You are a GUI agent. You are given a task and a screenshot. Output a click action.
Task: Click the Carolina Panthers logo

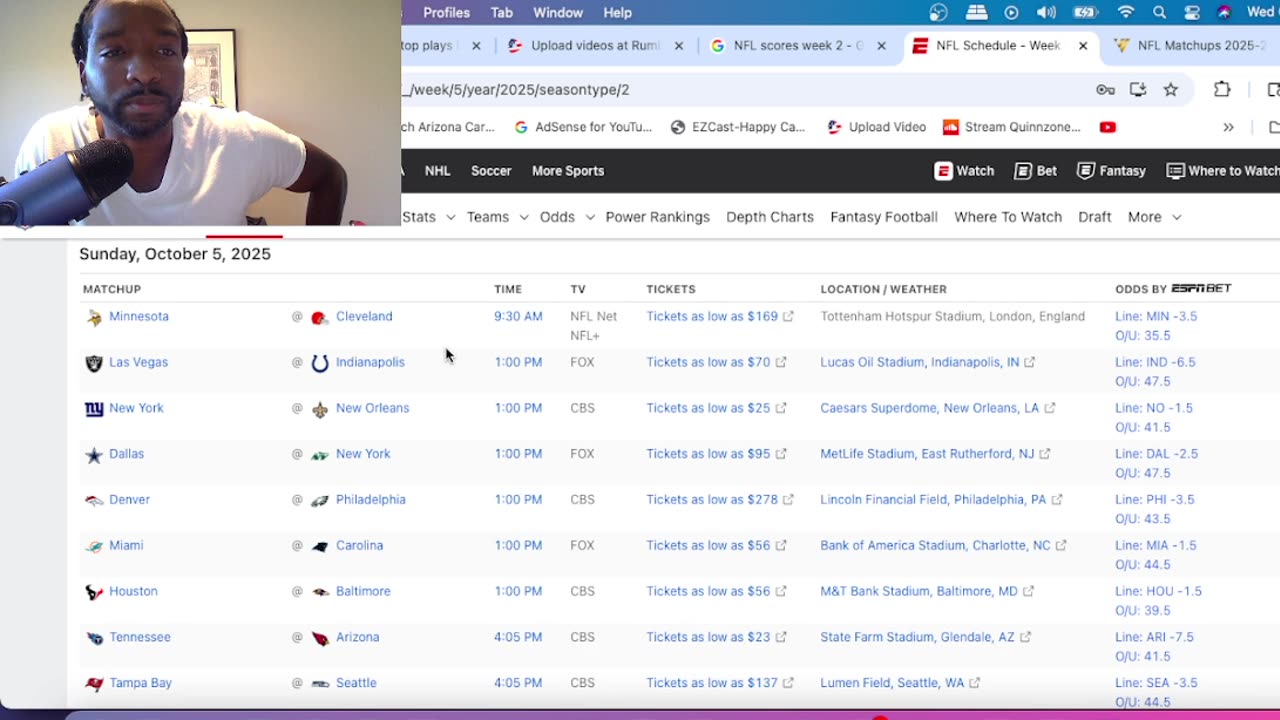320,546
